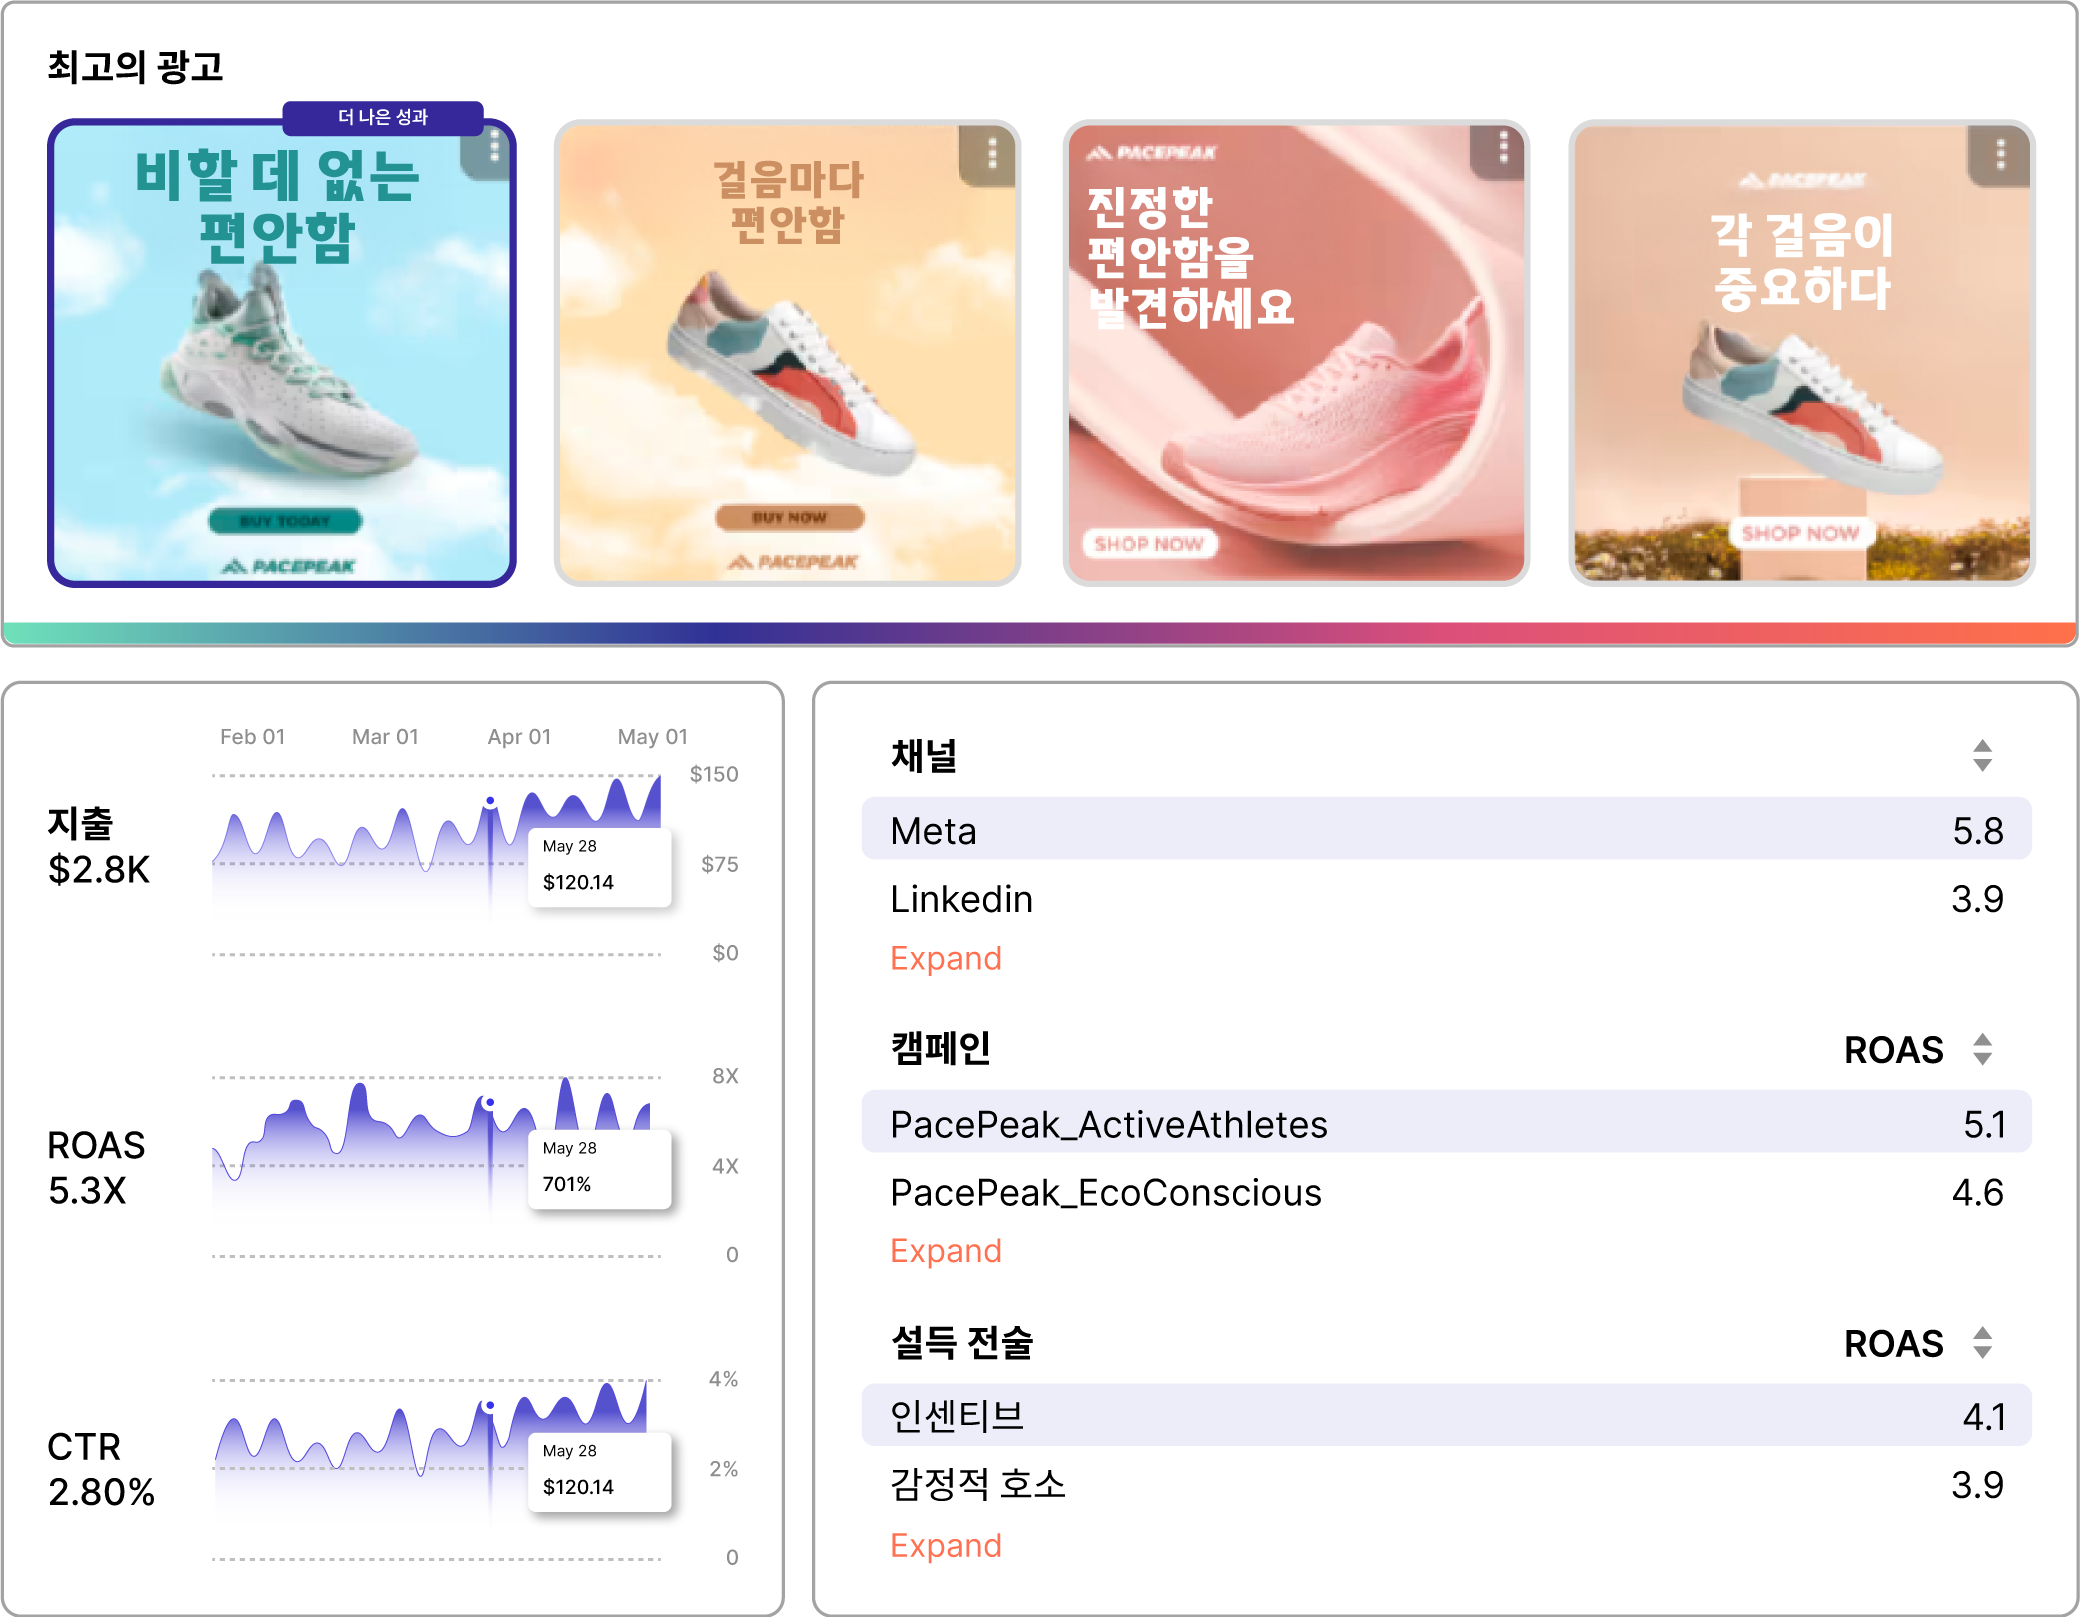Screen dimensions: 2080x1617
Task: Click sort arrows beside 캠페인 ROAS
Action: [1982, 1049]
